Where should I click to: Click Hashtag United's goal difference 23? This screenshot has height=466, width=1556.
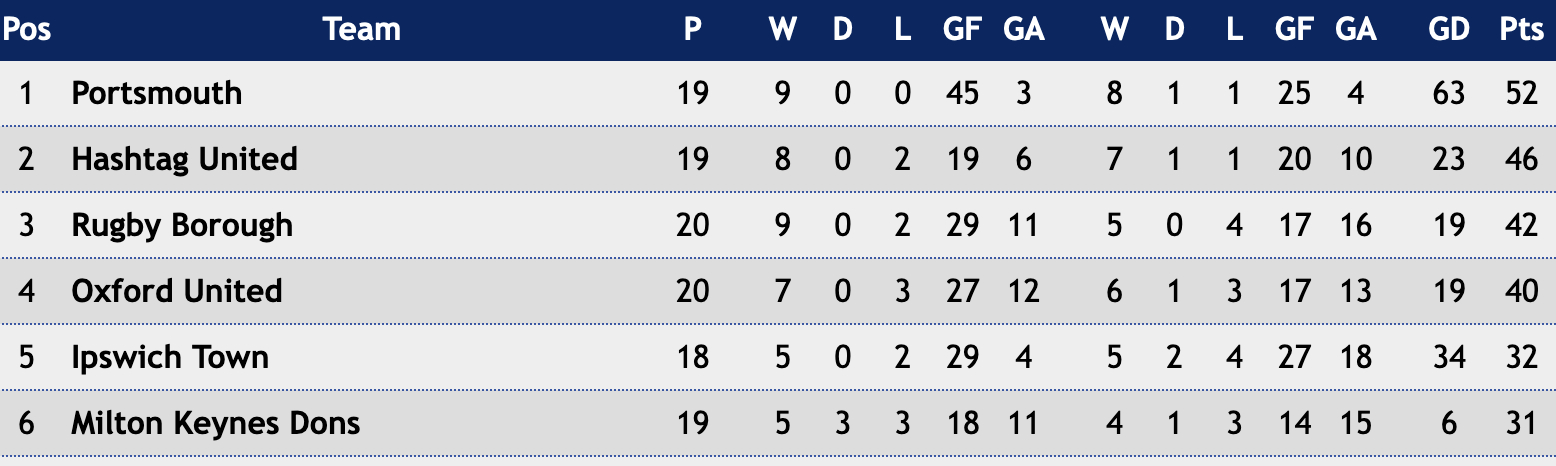tap(1448, 159)
